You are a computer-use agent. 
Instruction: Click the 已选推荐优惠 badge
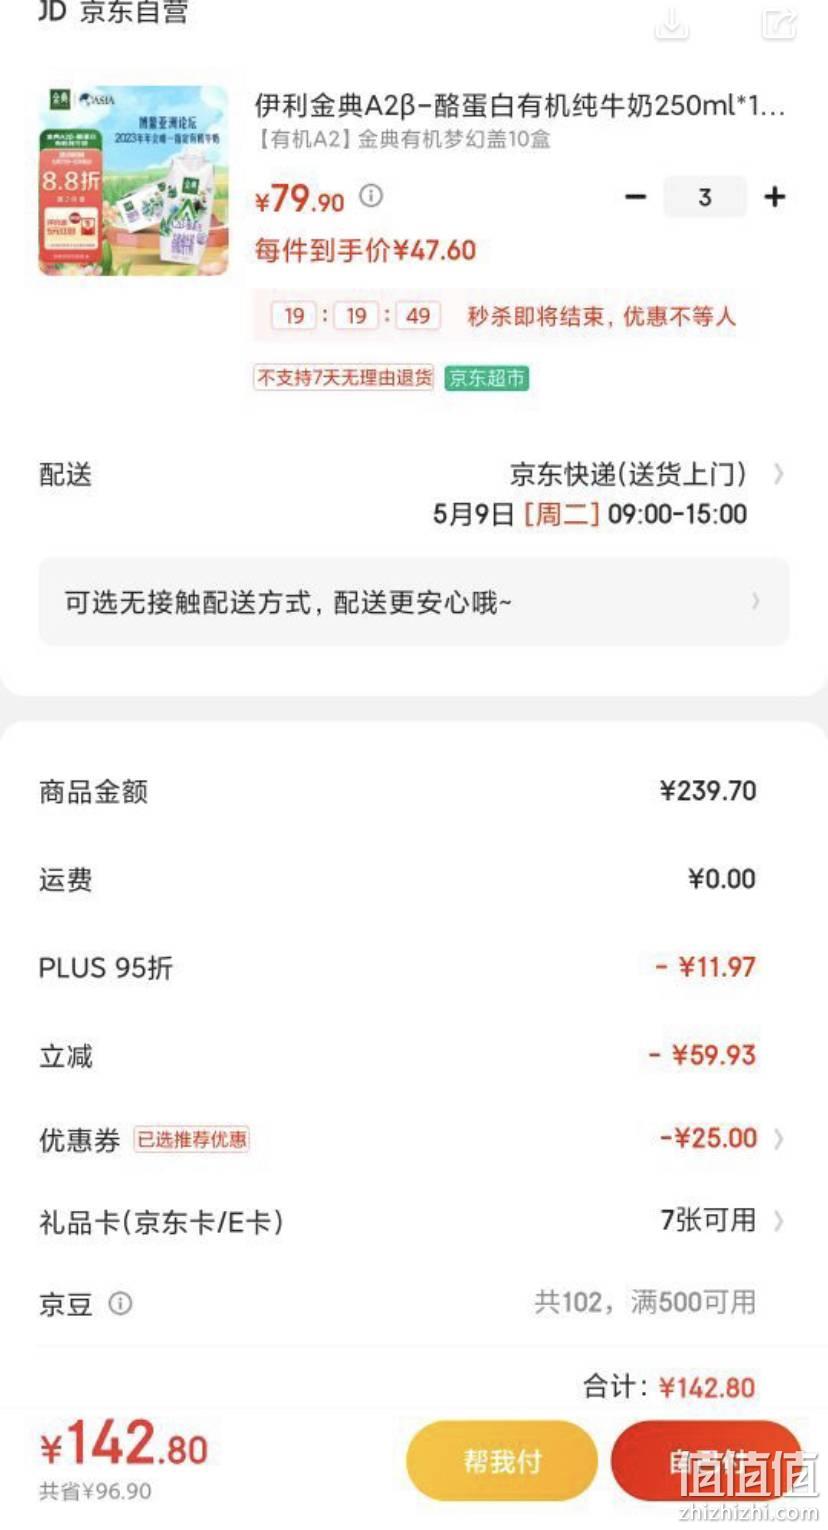[x=192, y=1139]
